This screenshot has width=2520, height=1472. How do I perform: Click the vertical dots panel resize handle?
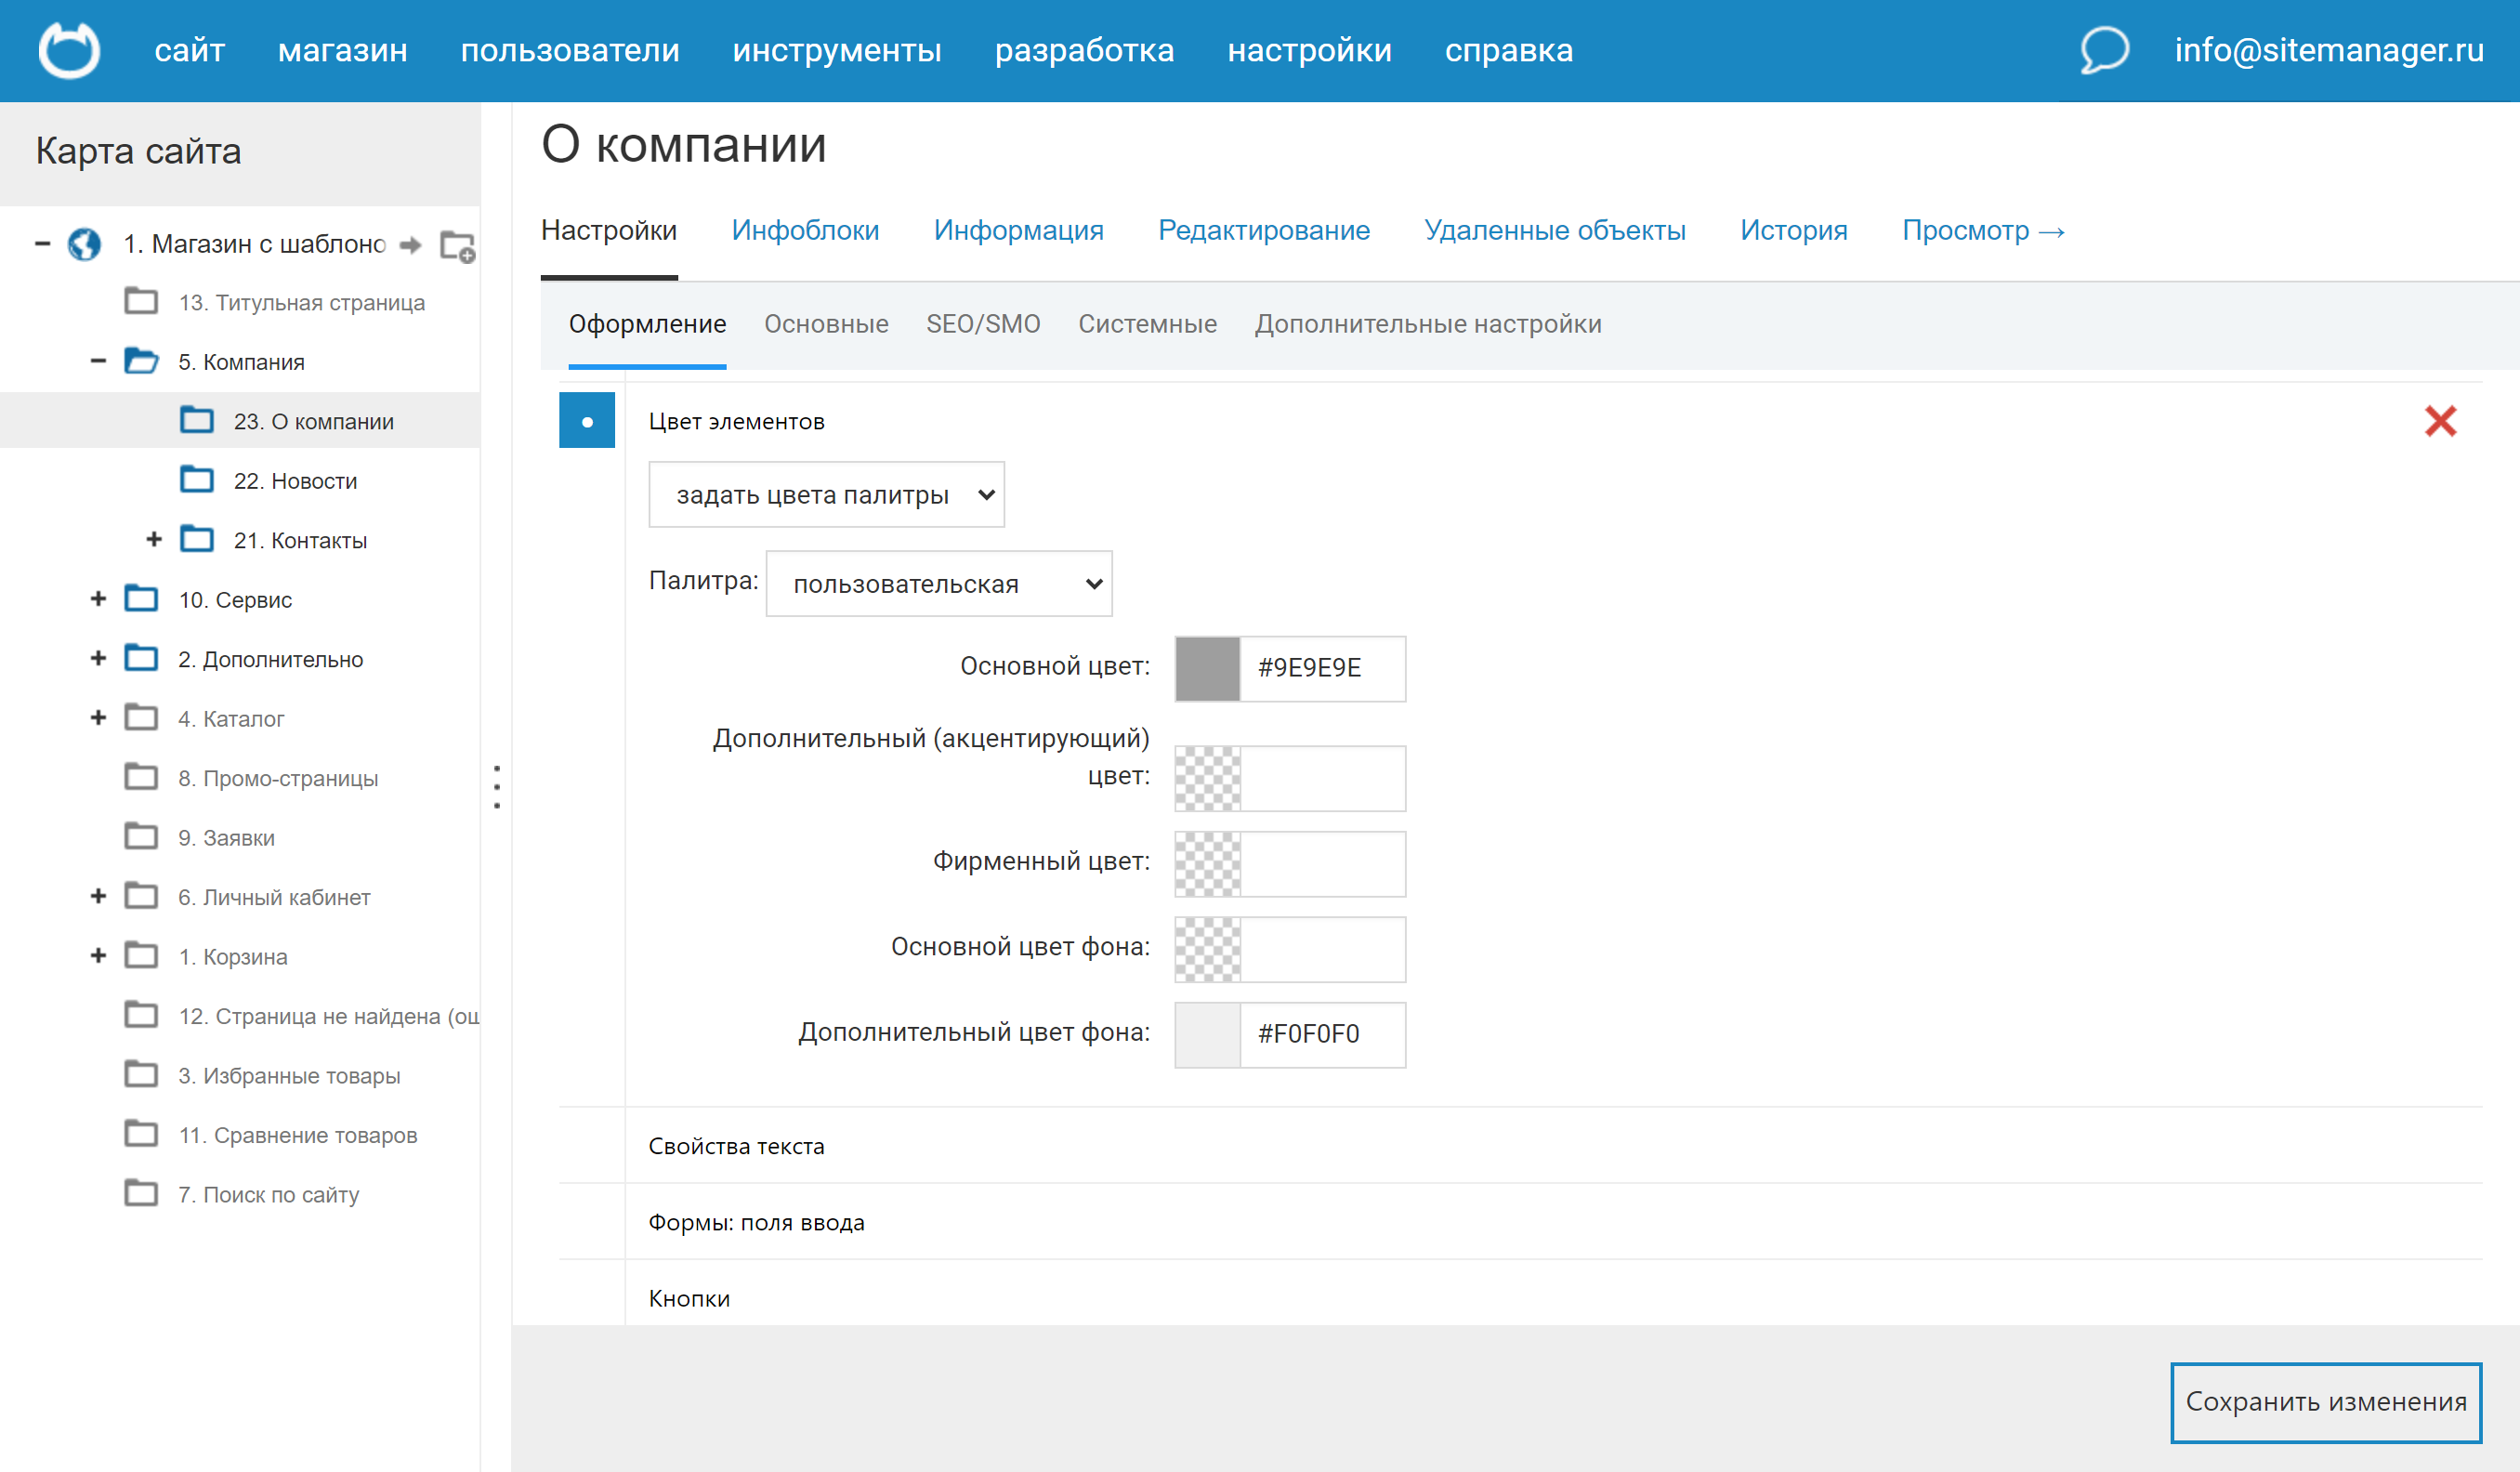click(497, 787)
